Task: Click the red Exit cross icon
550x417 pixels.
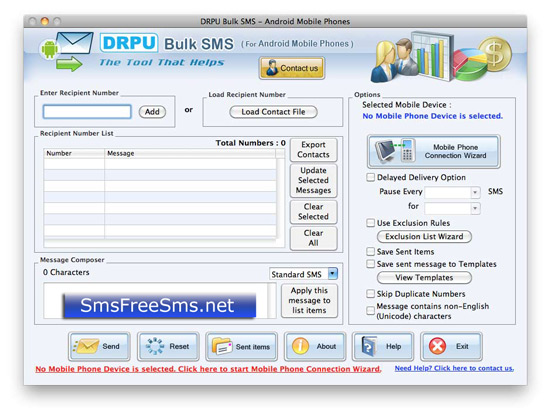Action: point(437,346)
